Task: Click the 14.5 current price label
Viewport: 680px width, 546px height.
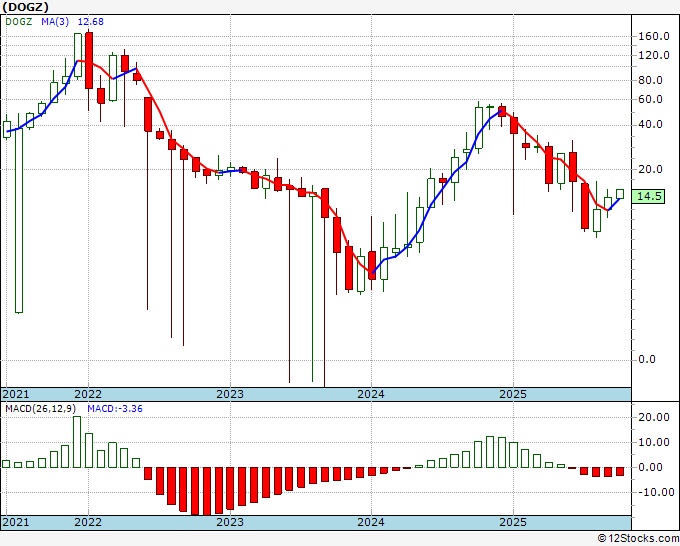Action: pos(648,196)
